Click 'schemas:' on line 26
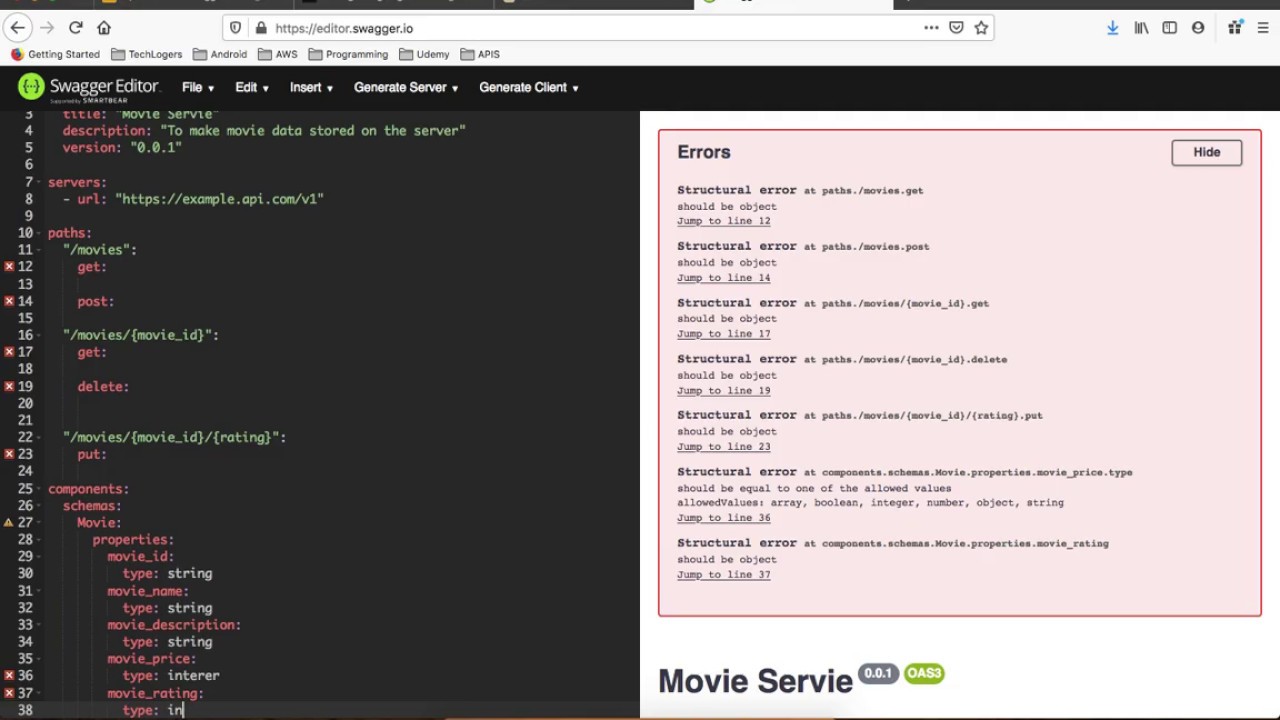The image size is (1280, 720). (92, 506)
